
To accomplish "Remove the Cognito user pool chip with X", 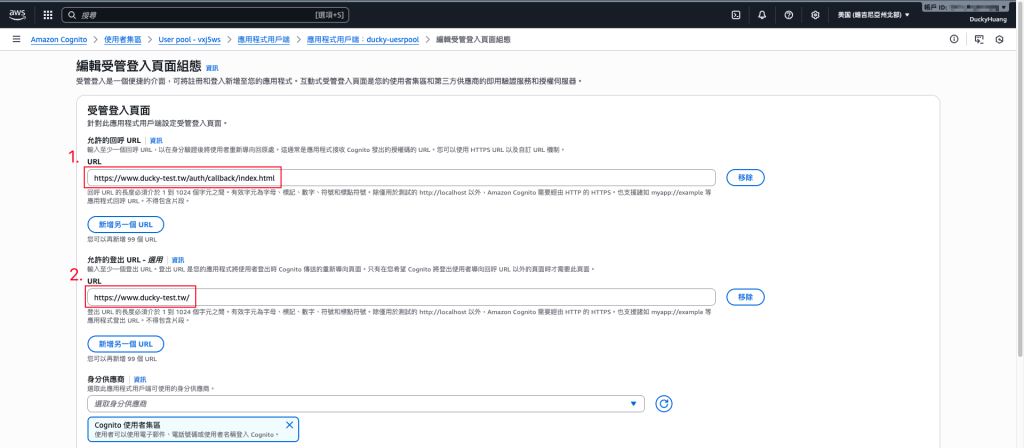I will click(289, 425).
